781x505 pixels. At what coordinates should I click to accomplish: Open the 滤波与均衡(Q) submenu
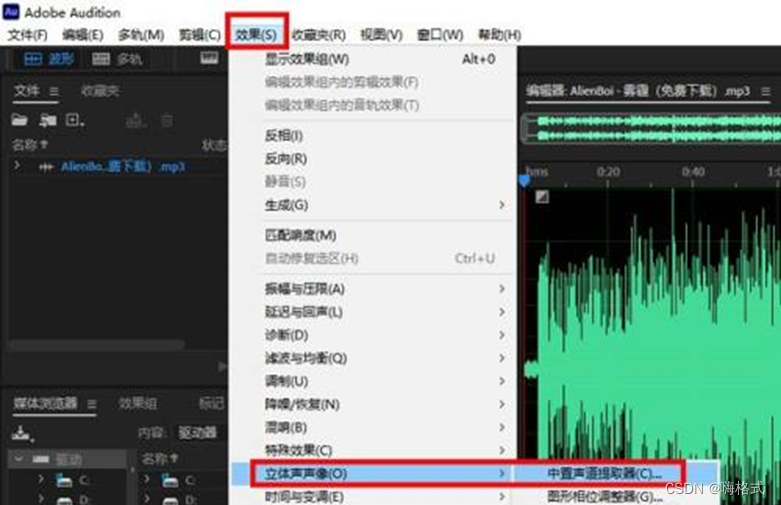pyautogui.click(x=371, y=358)
